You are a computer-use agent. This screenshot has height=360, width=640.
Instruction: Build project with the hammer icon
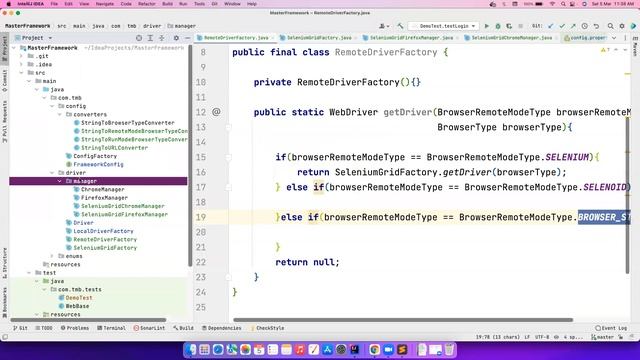[400, 26]
